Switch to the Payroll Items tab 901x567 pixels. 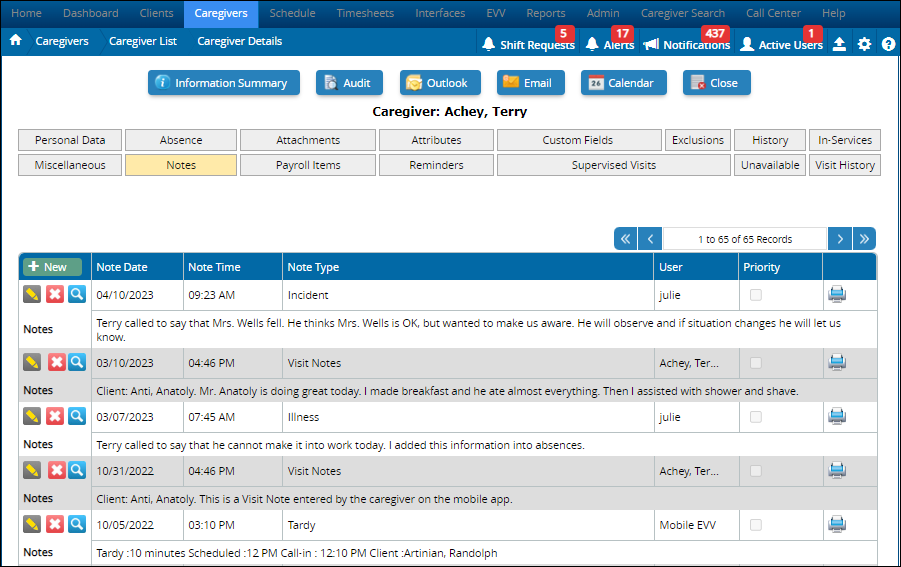tap(308, 165)
